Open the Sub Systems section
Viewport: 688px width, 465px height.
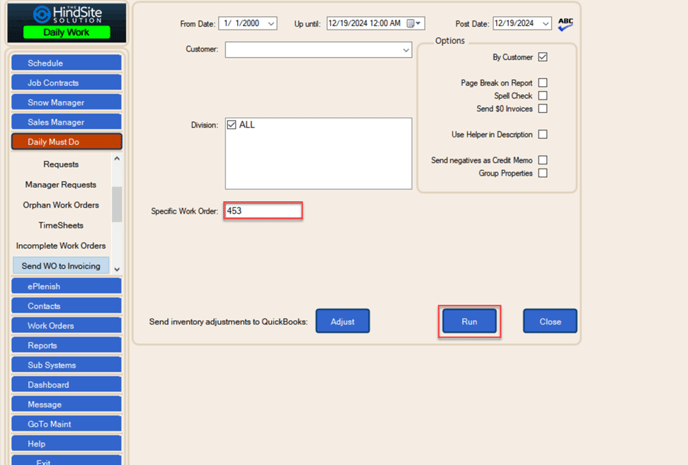[66, 365]
